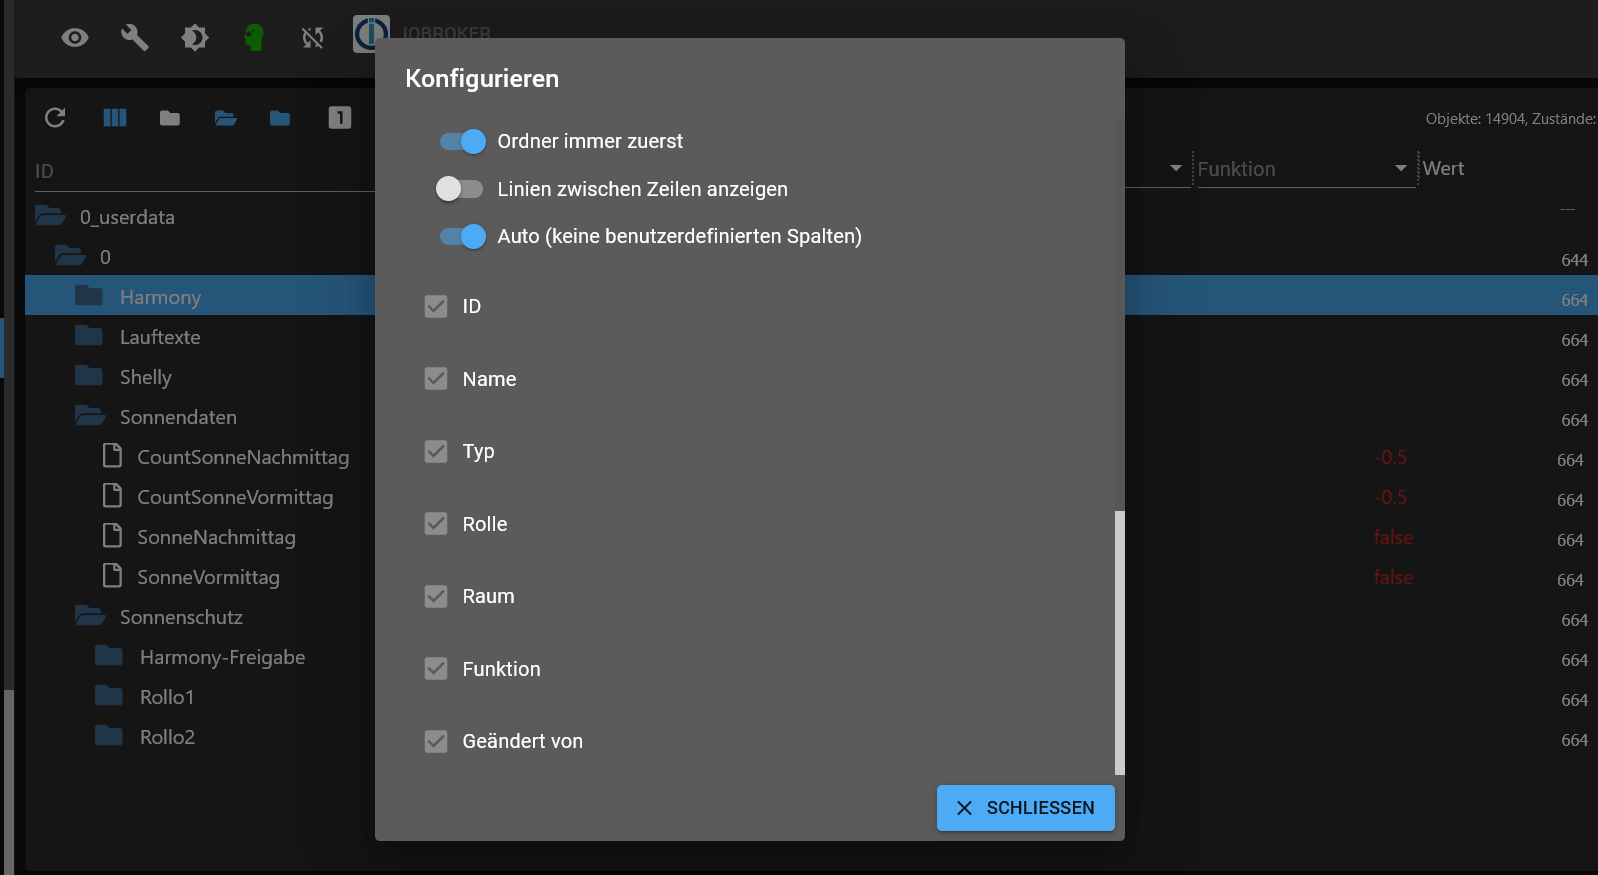Refresh the object tree

click(x=55, y=118)
